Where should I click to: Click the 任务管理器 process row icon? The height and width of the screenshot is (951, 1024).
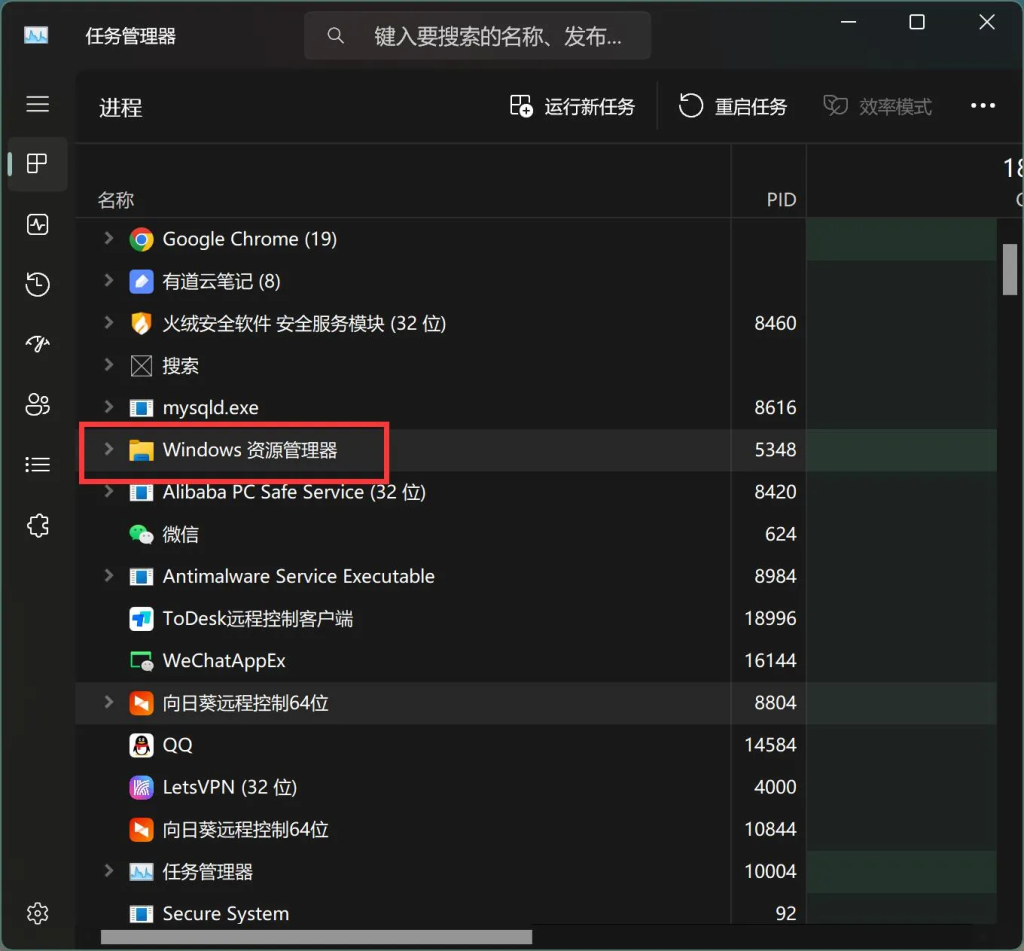pyautogui.click(x=141, y=871)
